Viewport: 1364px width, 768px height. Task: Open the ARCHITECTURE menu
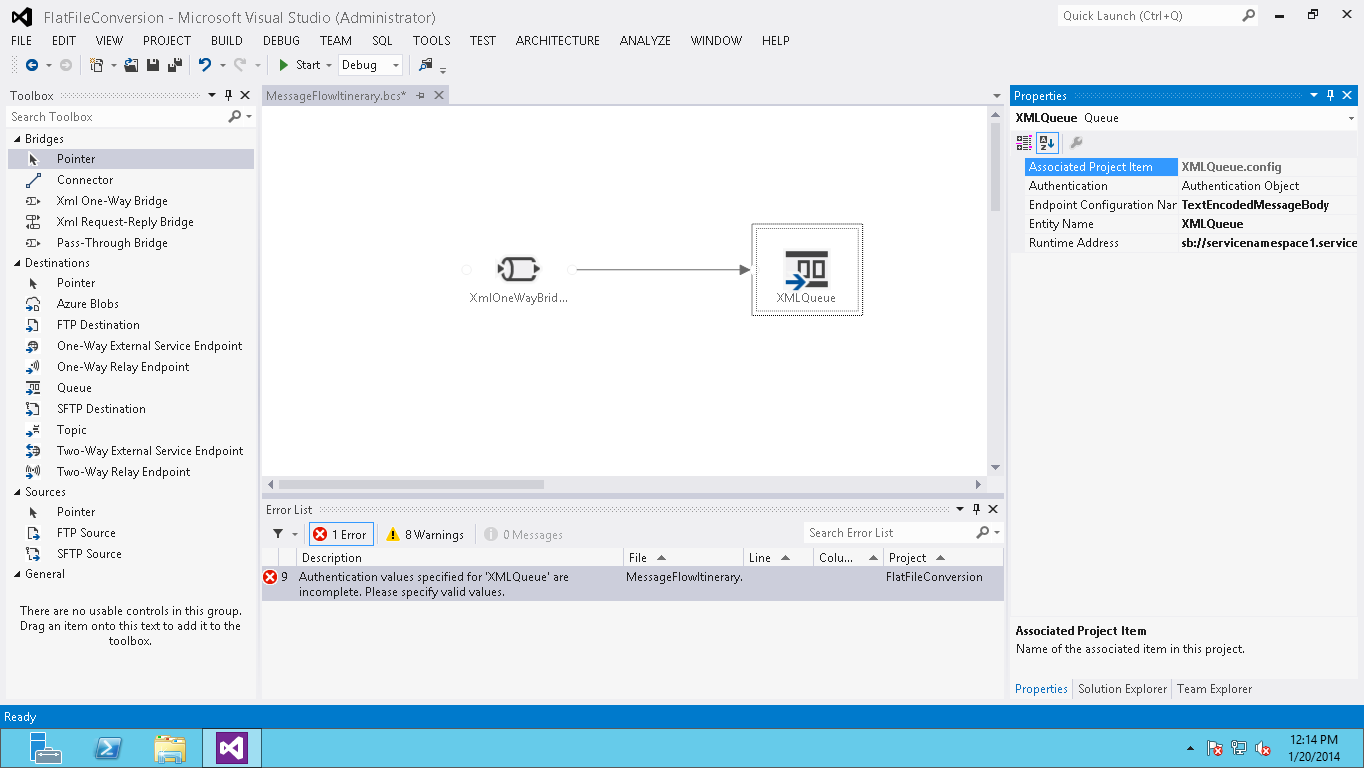pos(558,41)
